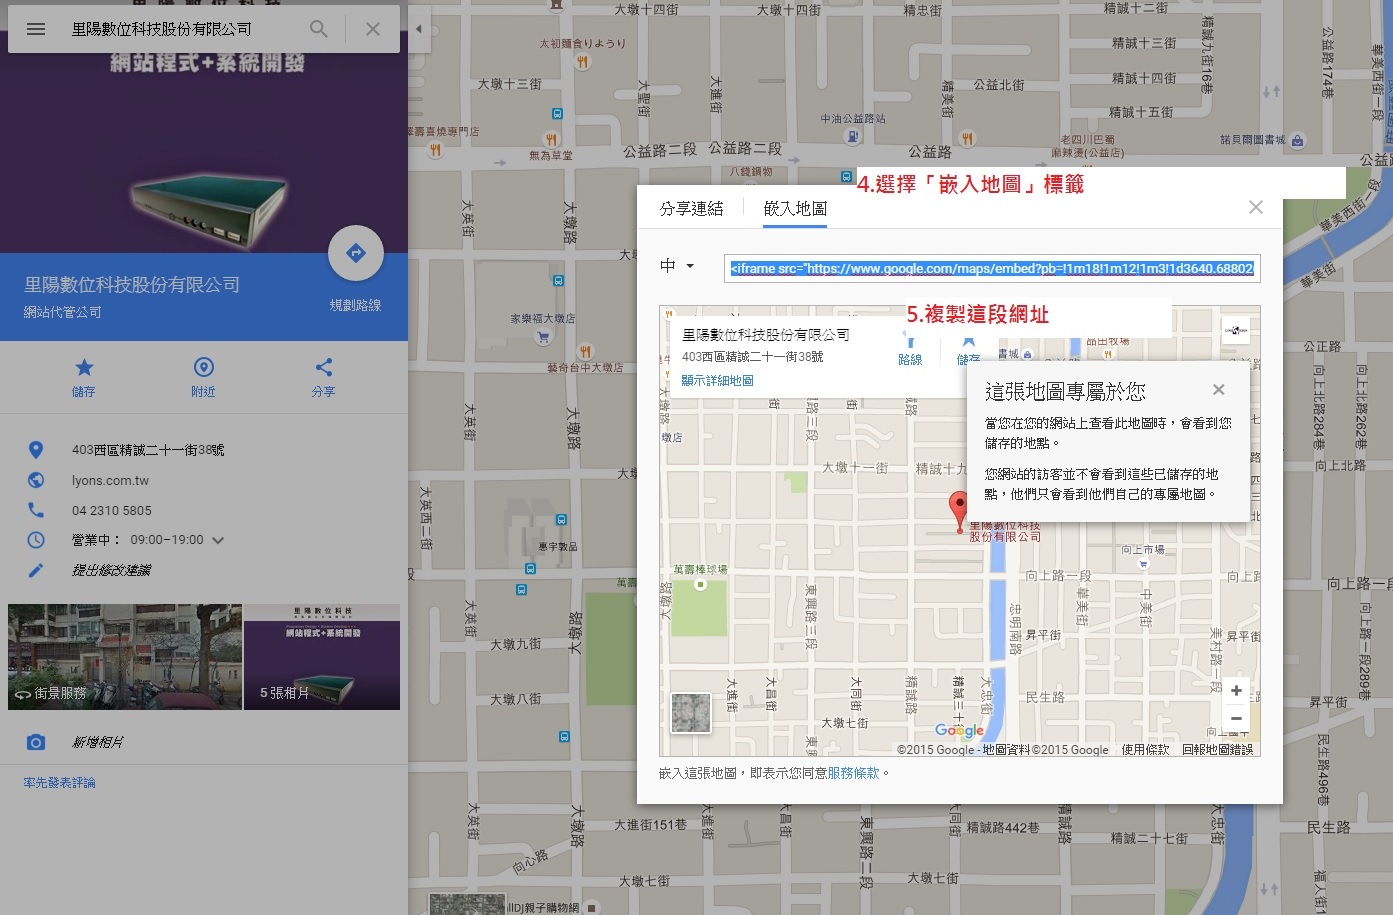Click the red map pin marker
1393x915 pixels.
pos(958,510)
